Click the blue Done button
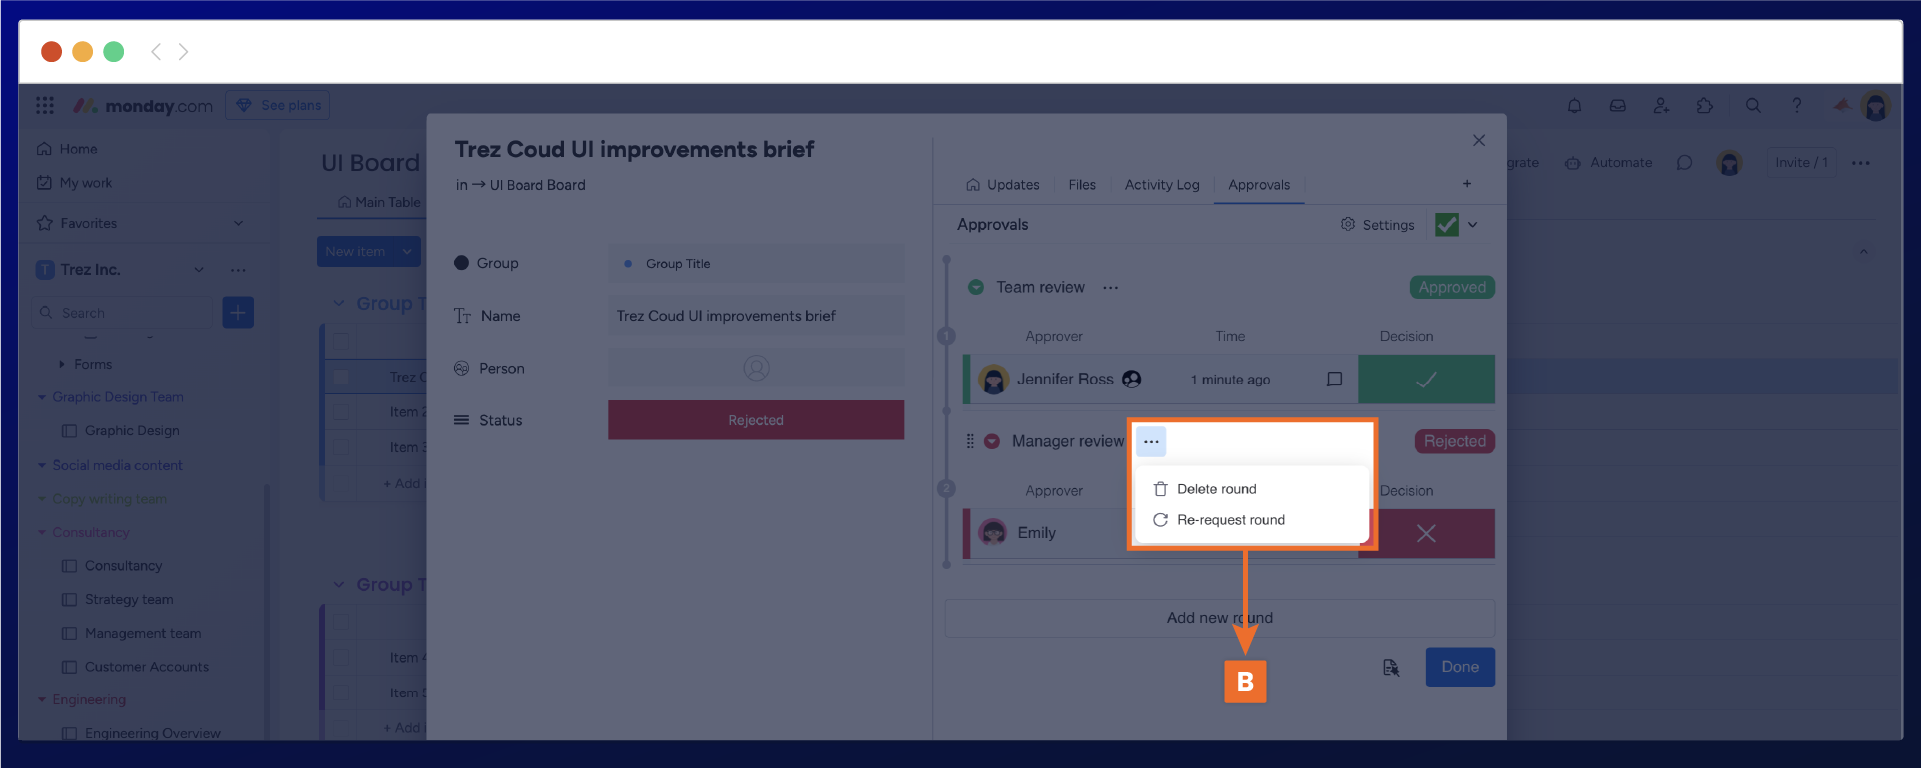1921x768 pixels. pos(1459,667)
